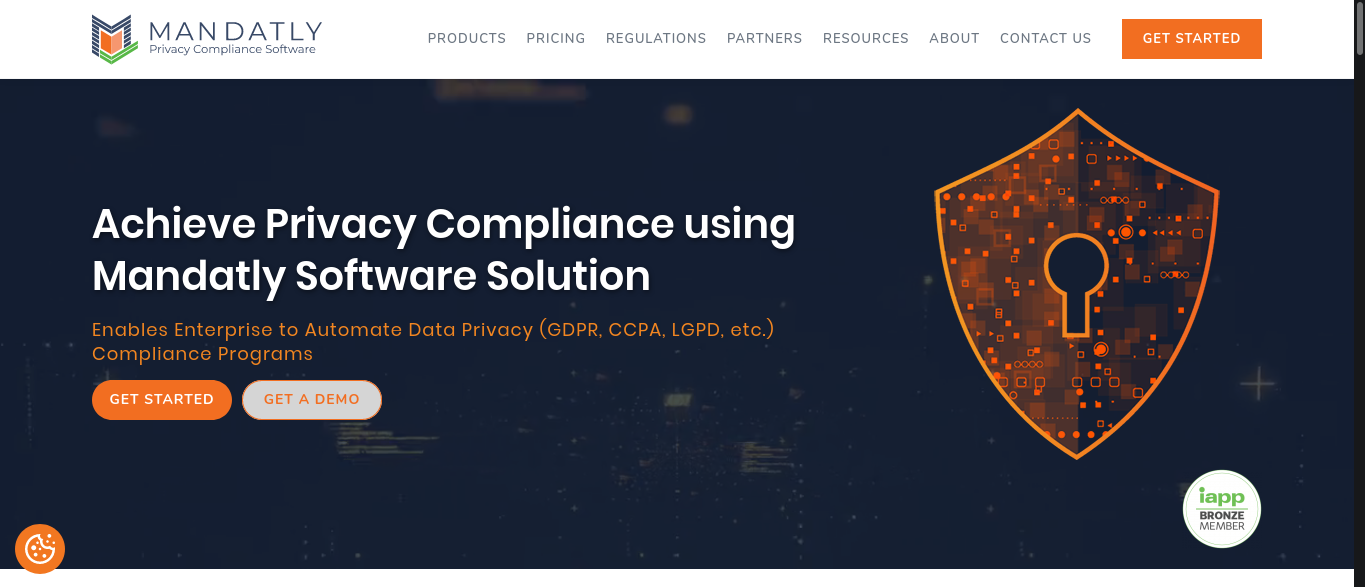Open the Partners menu
The width and height of the screenshot is (1365, 587).
[764, 38]
